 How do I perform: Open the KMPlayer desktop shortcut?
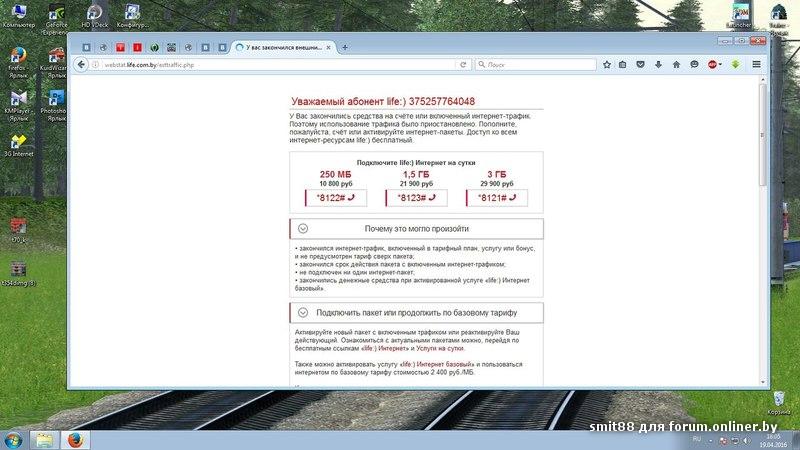coord(18,106)
